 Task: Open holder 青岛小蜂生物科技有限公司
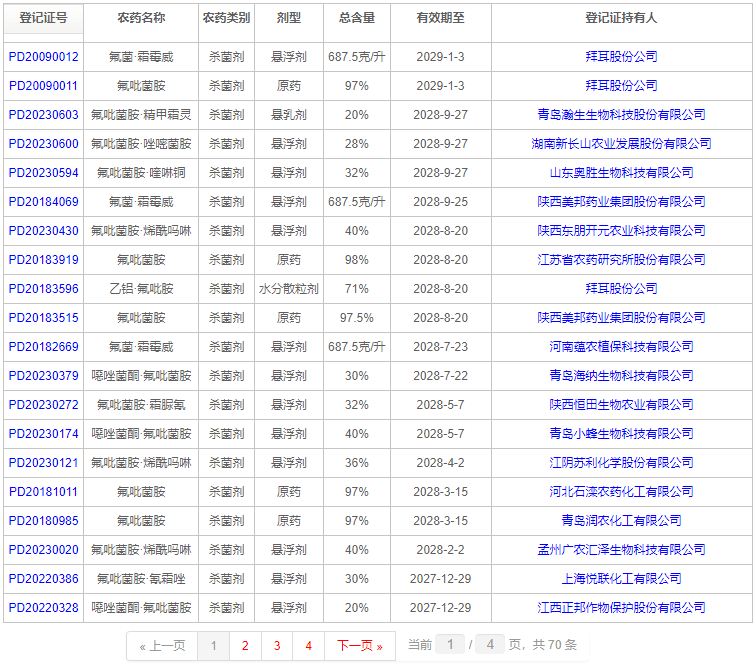[x=621, y=434]
